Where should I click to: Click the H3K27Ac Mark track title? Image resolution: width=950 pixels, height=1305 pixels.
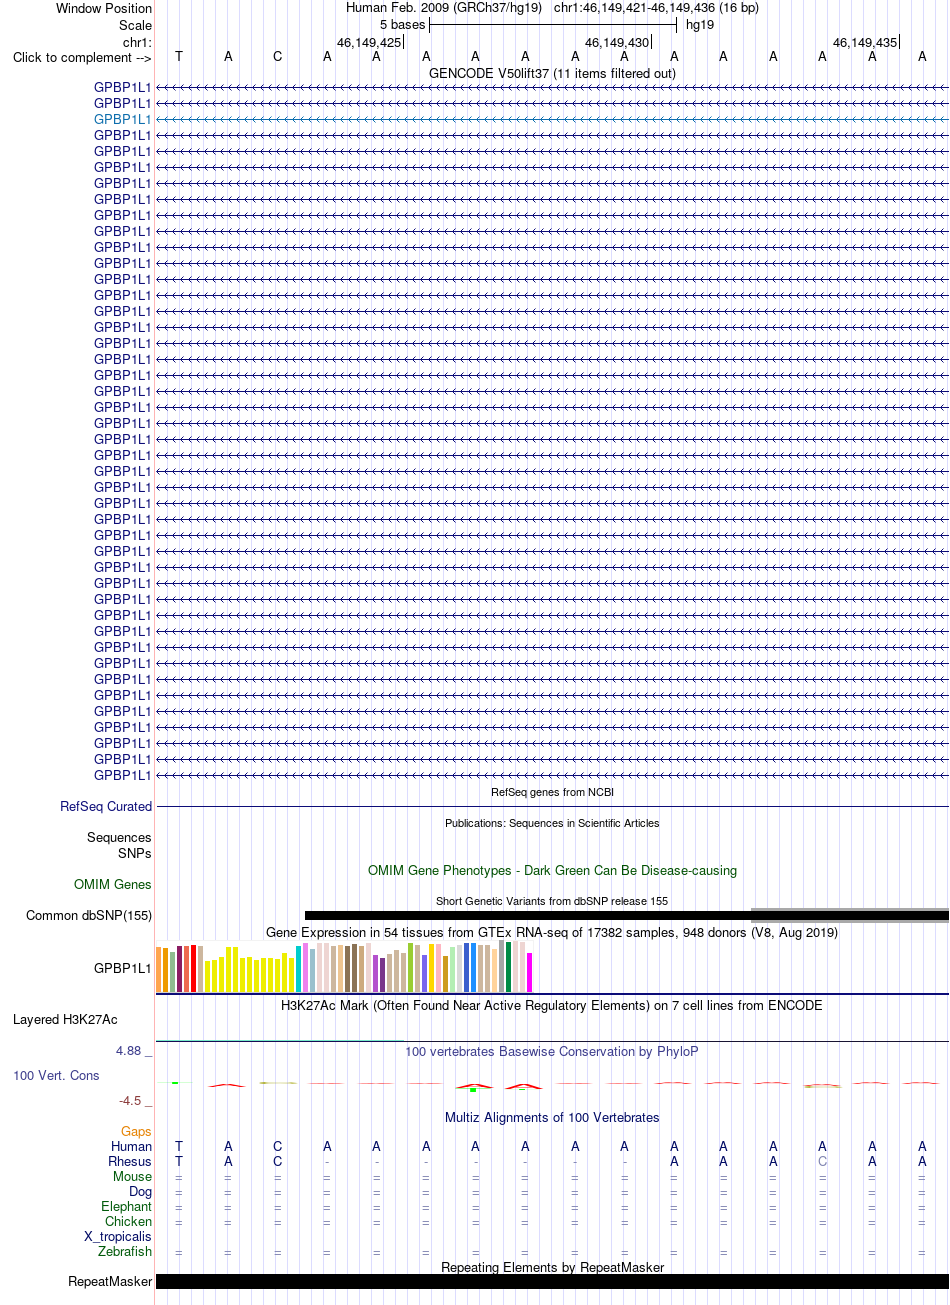click(x=552, y=1005)
